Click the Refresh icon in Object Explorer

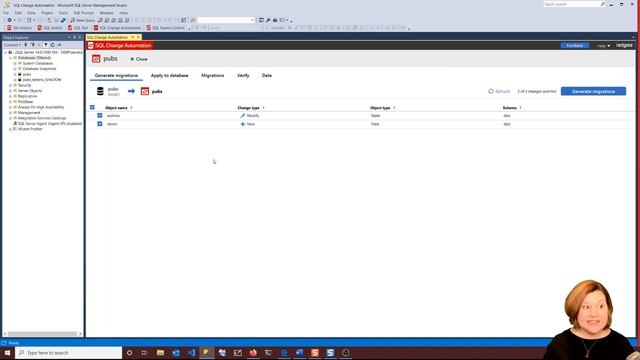(x=53, y=45)
